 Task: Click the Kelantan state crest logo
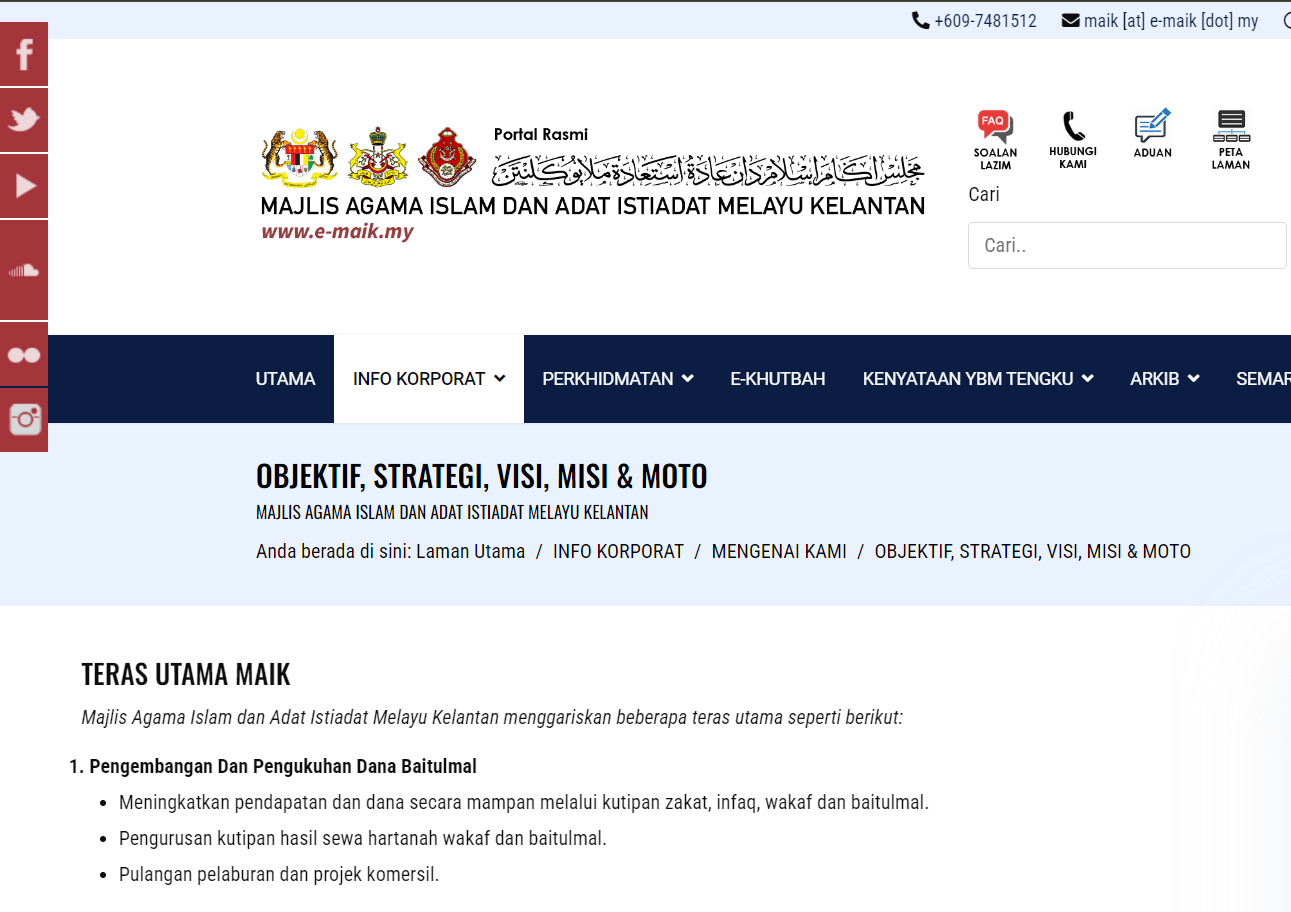(377, 157)
